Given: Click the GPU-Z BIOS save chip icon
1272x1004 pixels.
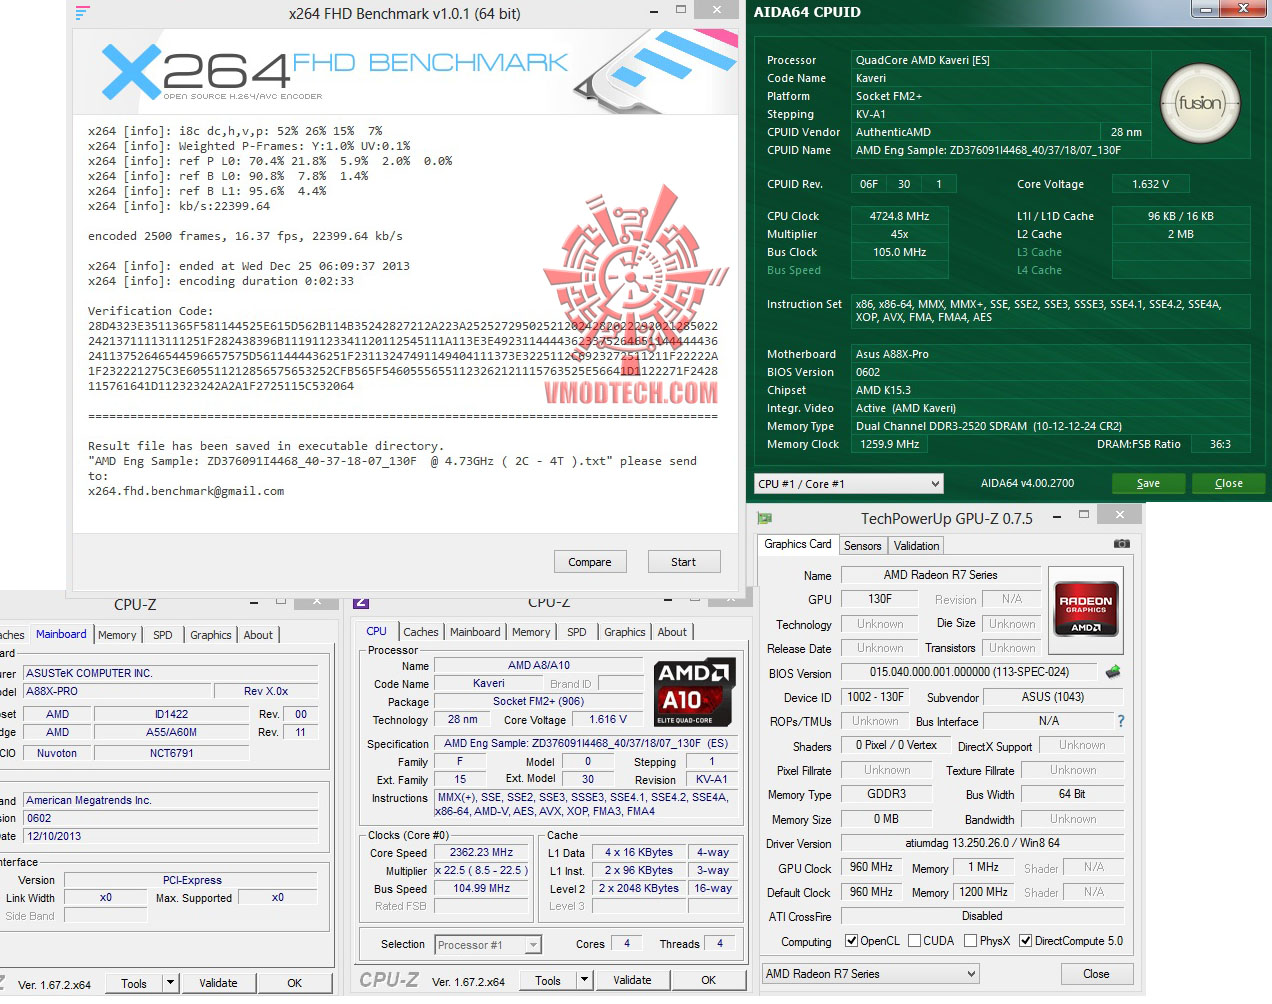Looking at the screenshot, I should [1112, 672].
